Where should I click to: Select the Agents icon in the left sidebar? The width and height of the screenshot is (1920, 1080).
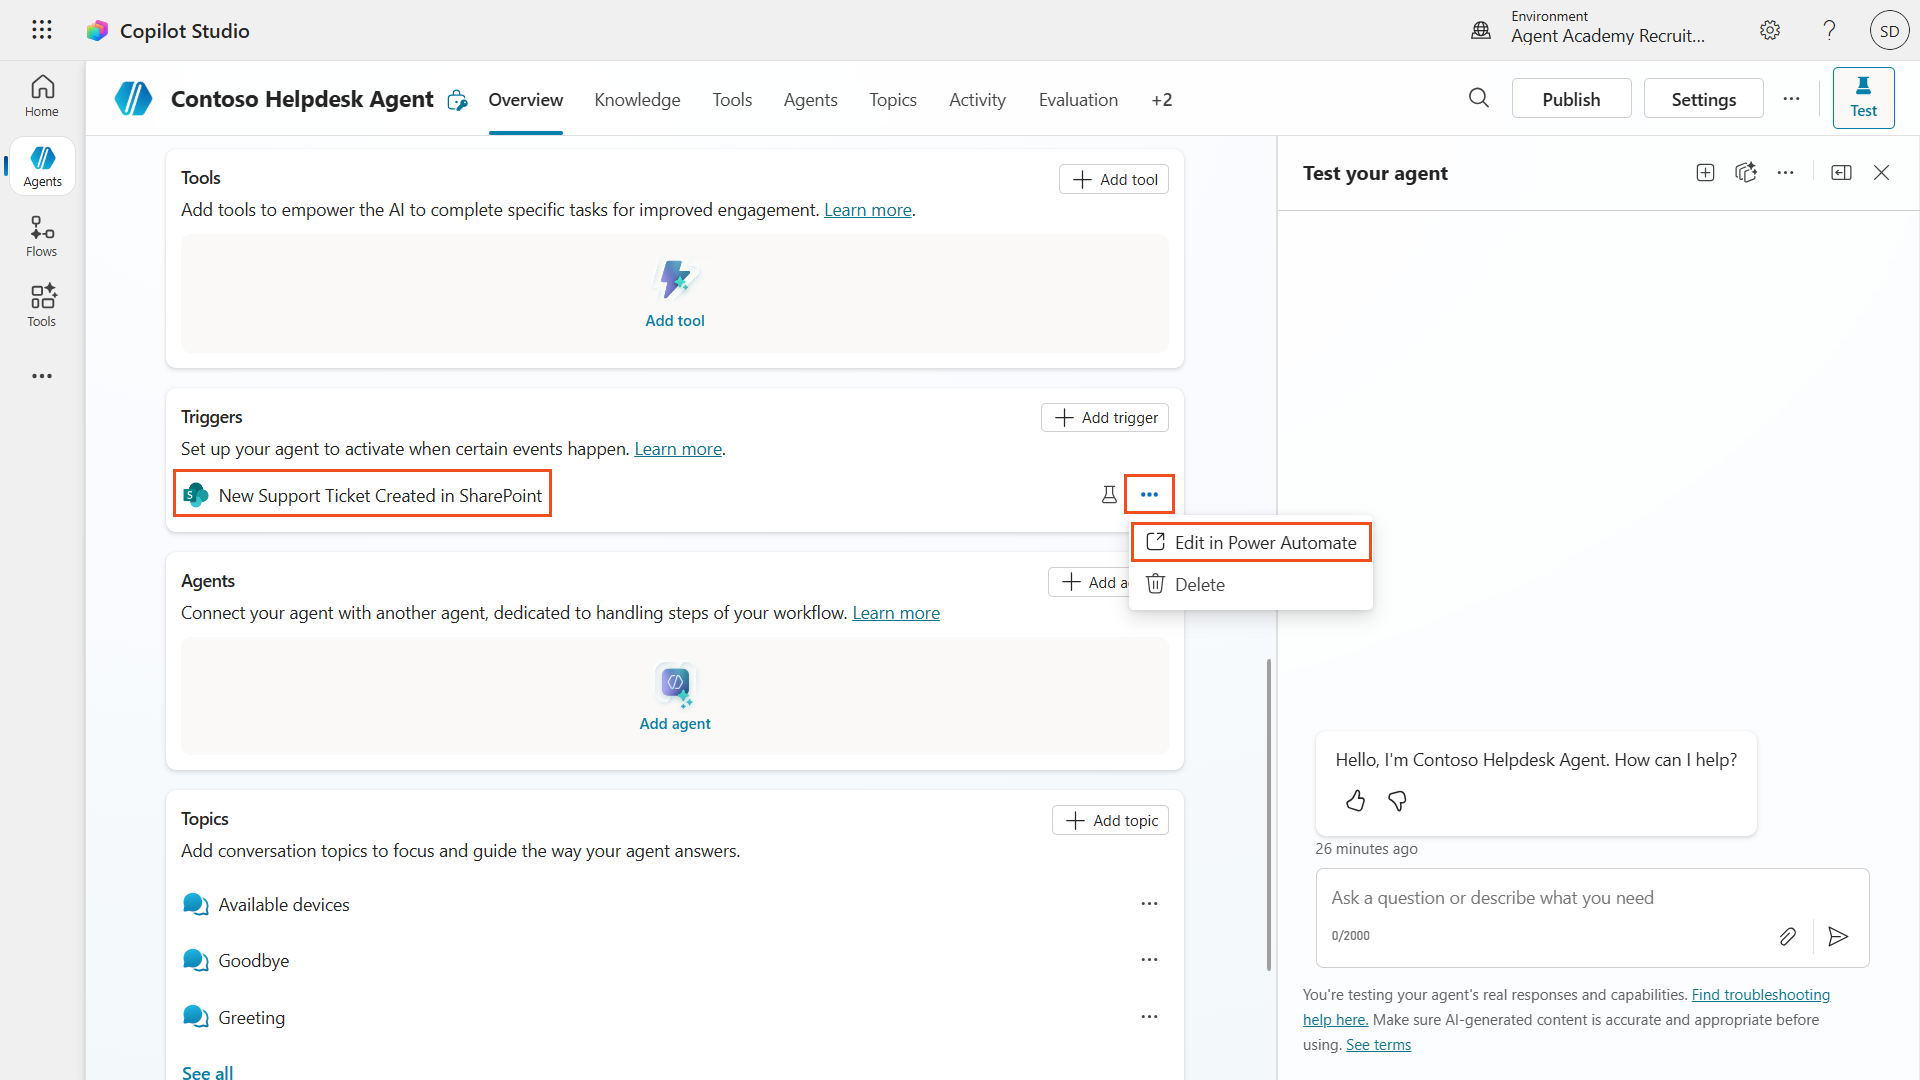point(41,166)
